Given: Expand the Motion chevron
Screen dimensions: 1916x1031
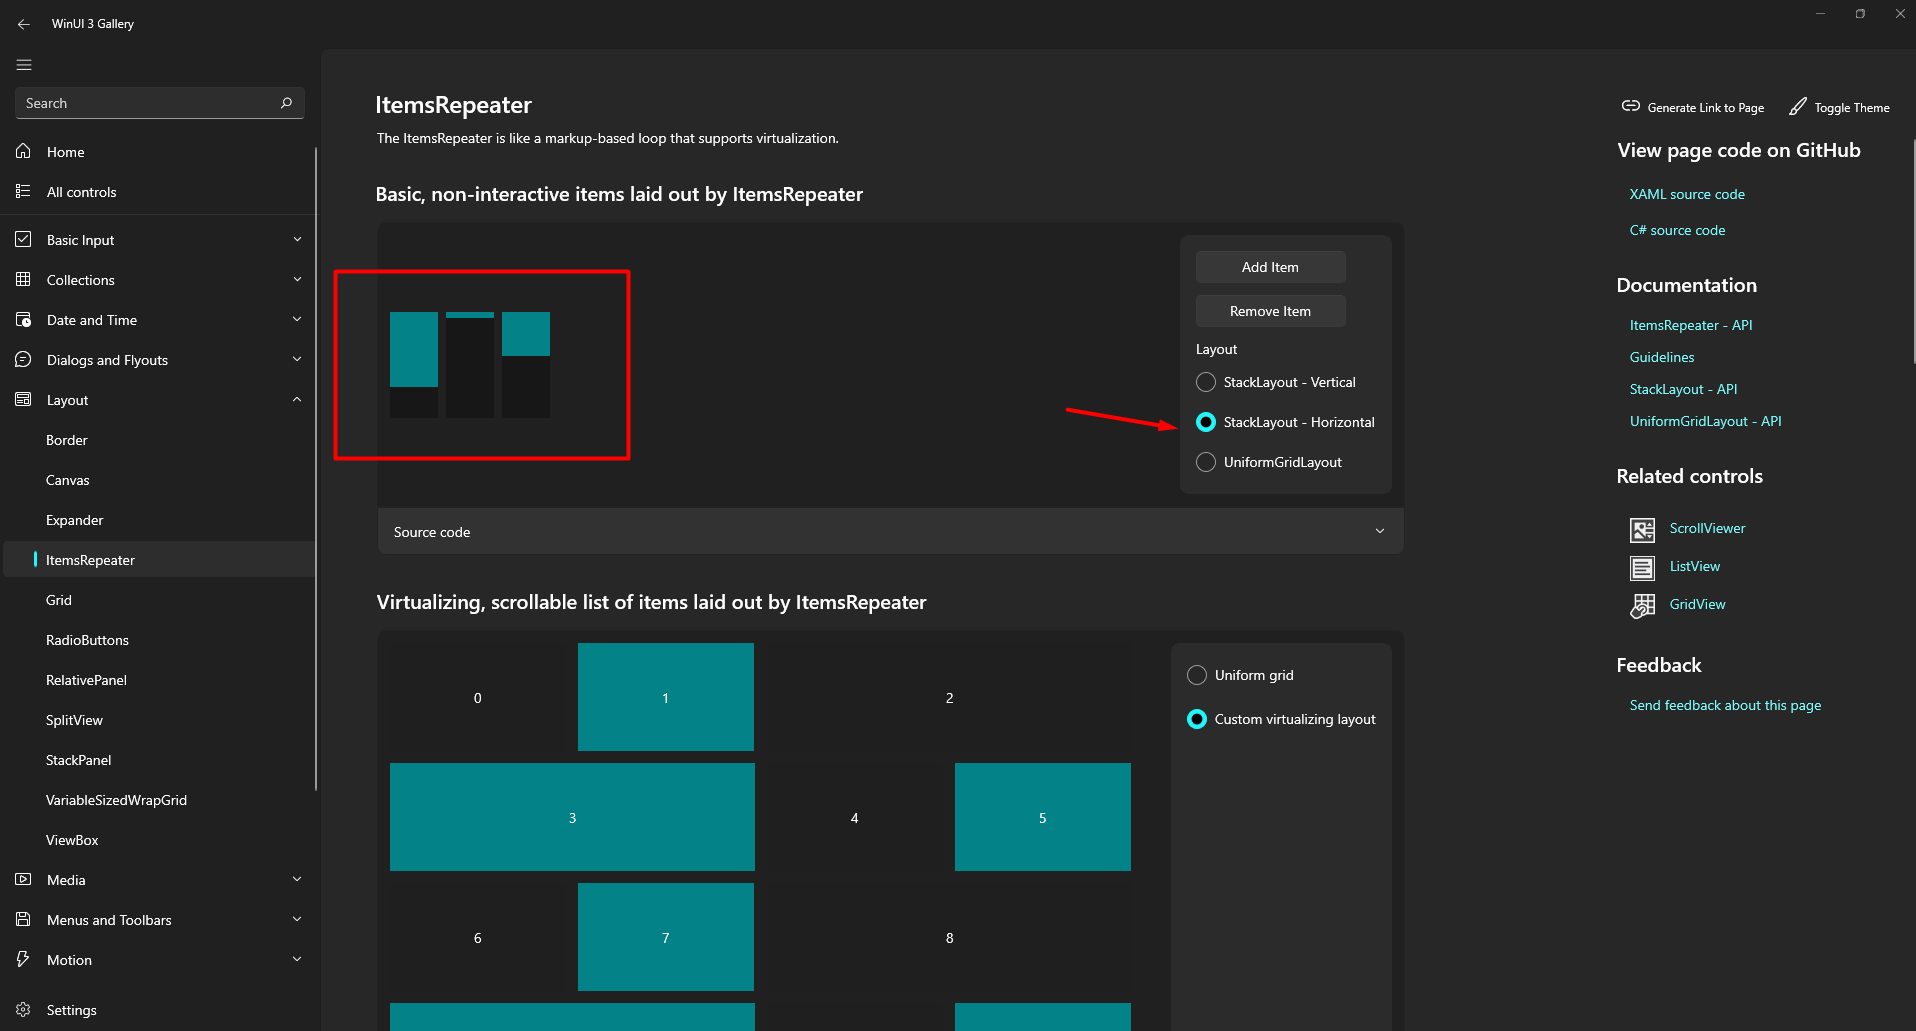Looking at the screenshot, I should coord(297,959).
